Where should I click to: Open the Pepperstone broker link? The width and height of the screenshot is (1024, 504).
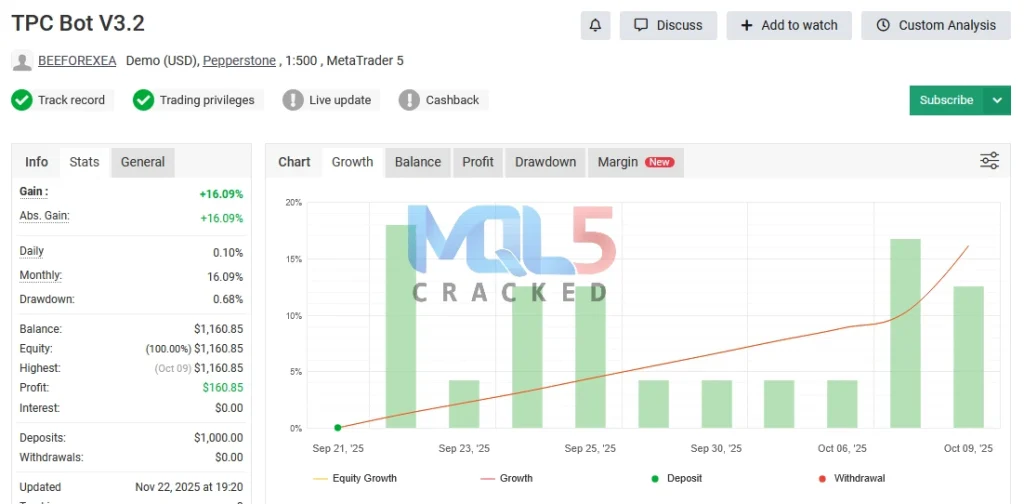[239, 61]
